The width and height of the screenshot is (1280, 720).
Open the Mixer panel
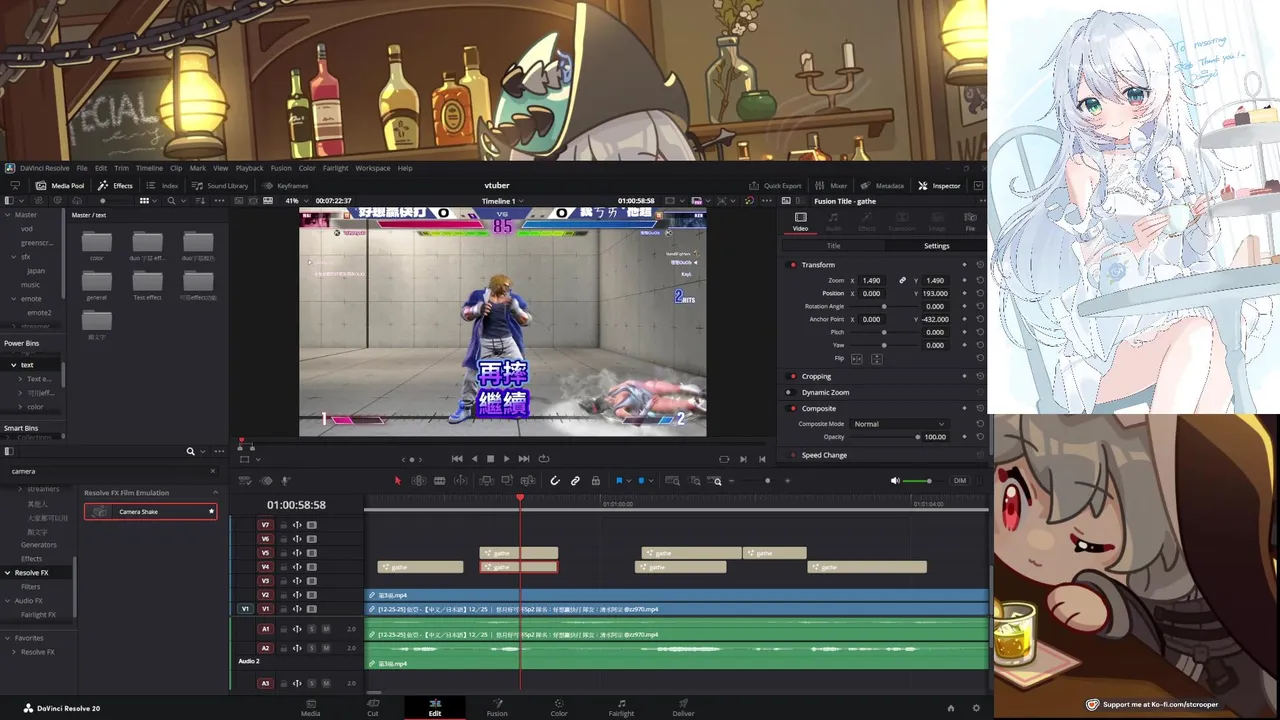(831, 185)
